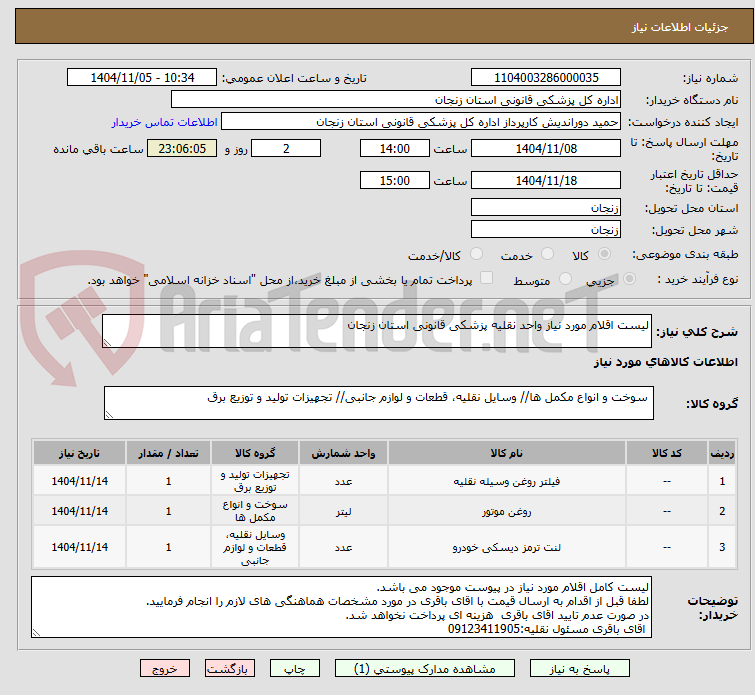Select the متوسط purchase type radio
Viewport: 755px width, 695px height.
[565, 279]
